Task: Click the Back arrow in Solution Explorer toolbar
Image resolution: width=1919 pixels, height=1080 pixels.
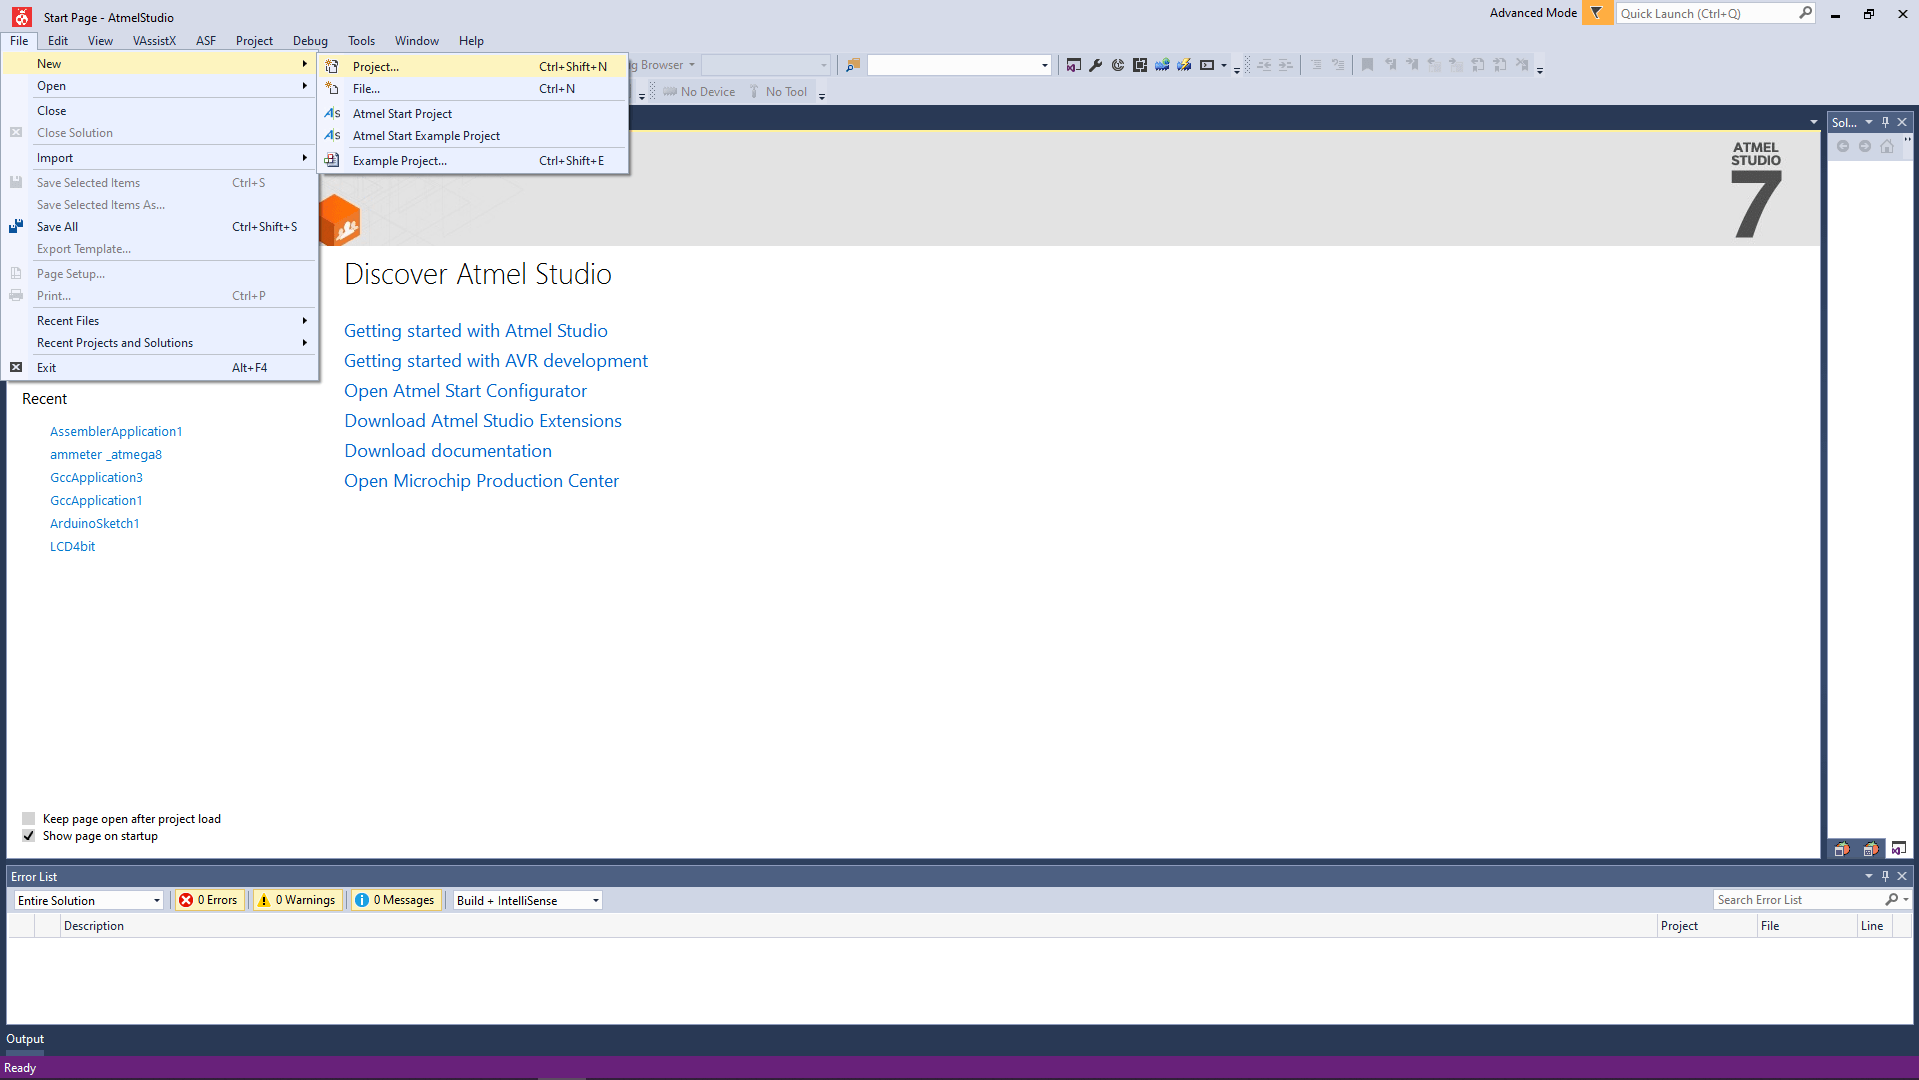Action: pyautogui.click(x=1843, y=146)
